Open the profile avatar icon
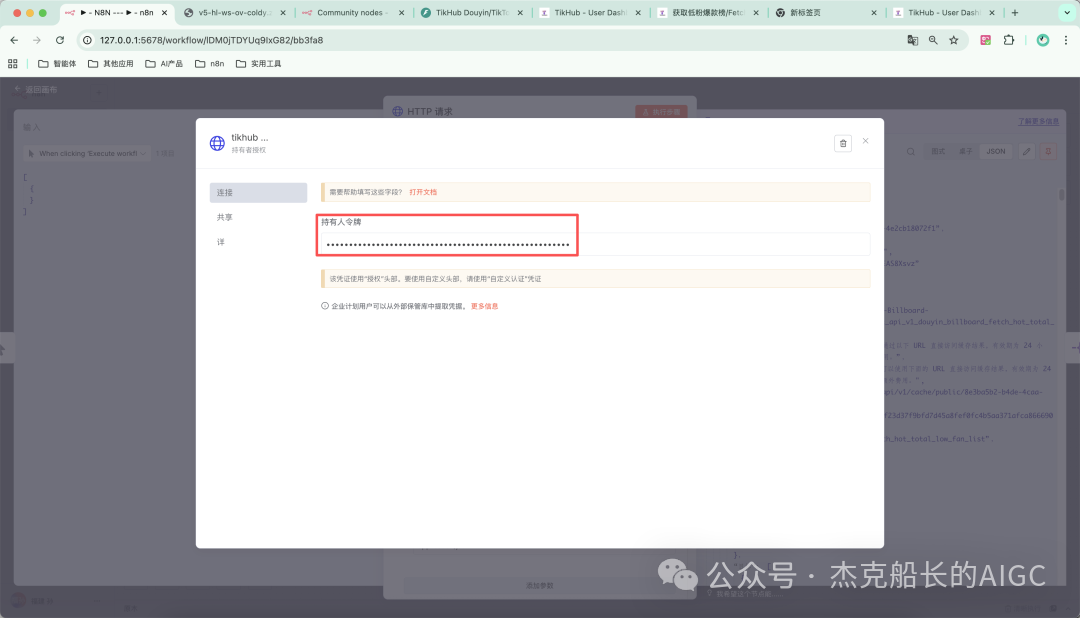1080x618 pixels. (1043, 40)
